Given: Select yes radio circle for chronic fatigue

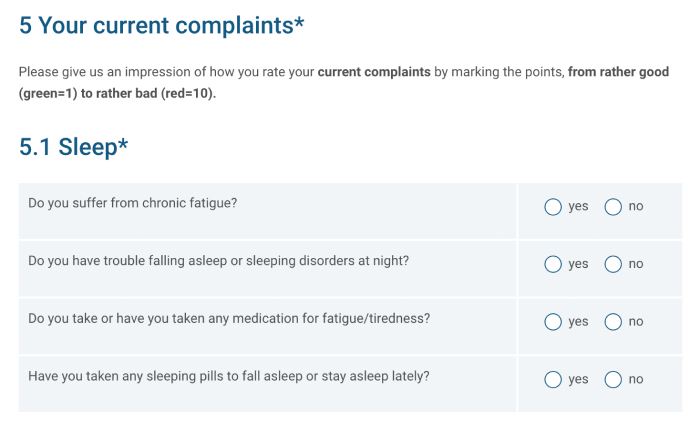Looking at the screenshot, I should (x=553, y=207).
